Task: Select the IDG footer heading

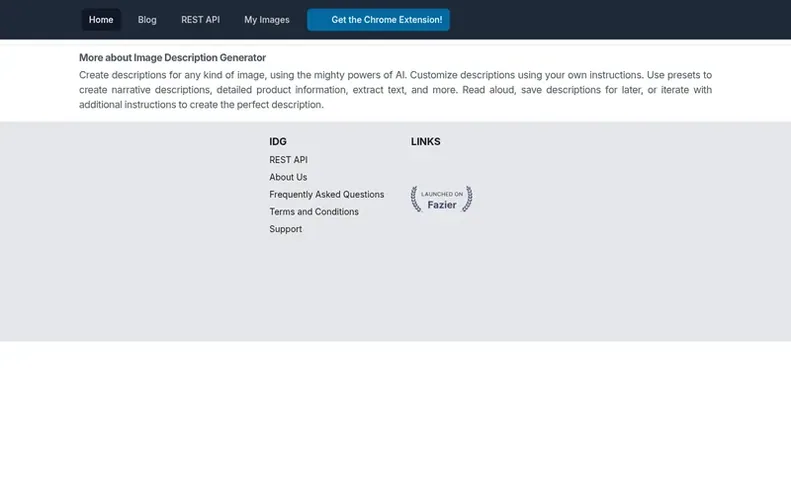Action: click(x=278, y=142)
